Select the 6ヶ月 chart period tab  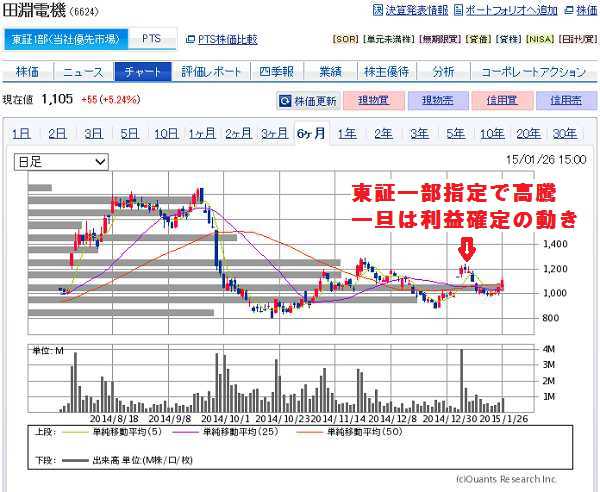click(311, 134)
